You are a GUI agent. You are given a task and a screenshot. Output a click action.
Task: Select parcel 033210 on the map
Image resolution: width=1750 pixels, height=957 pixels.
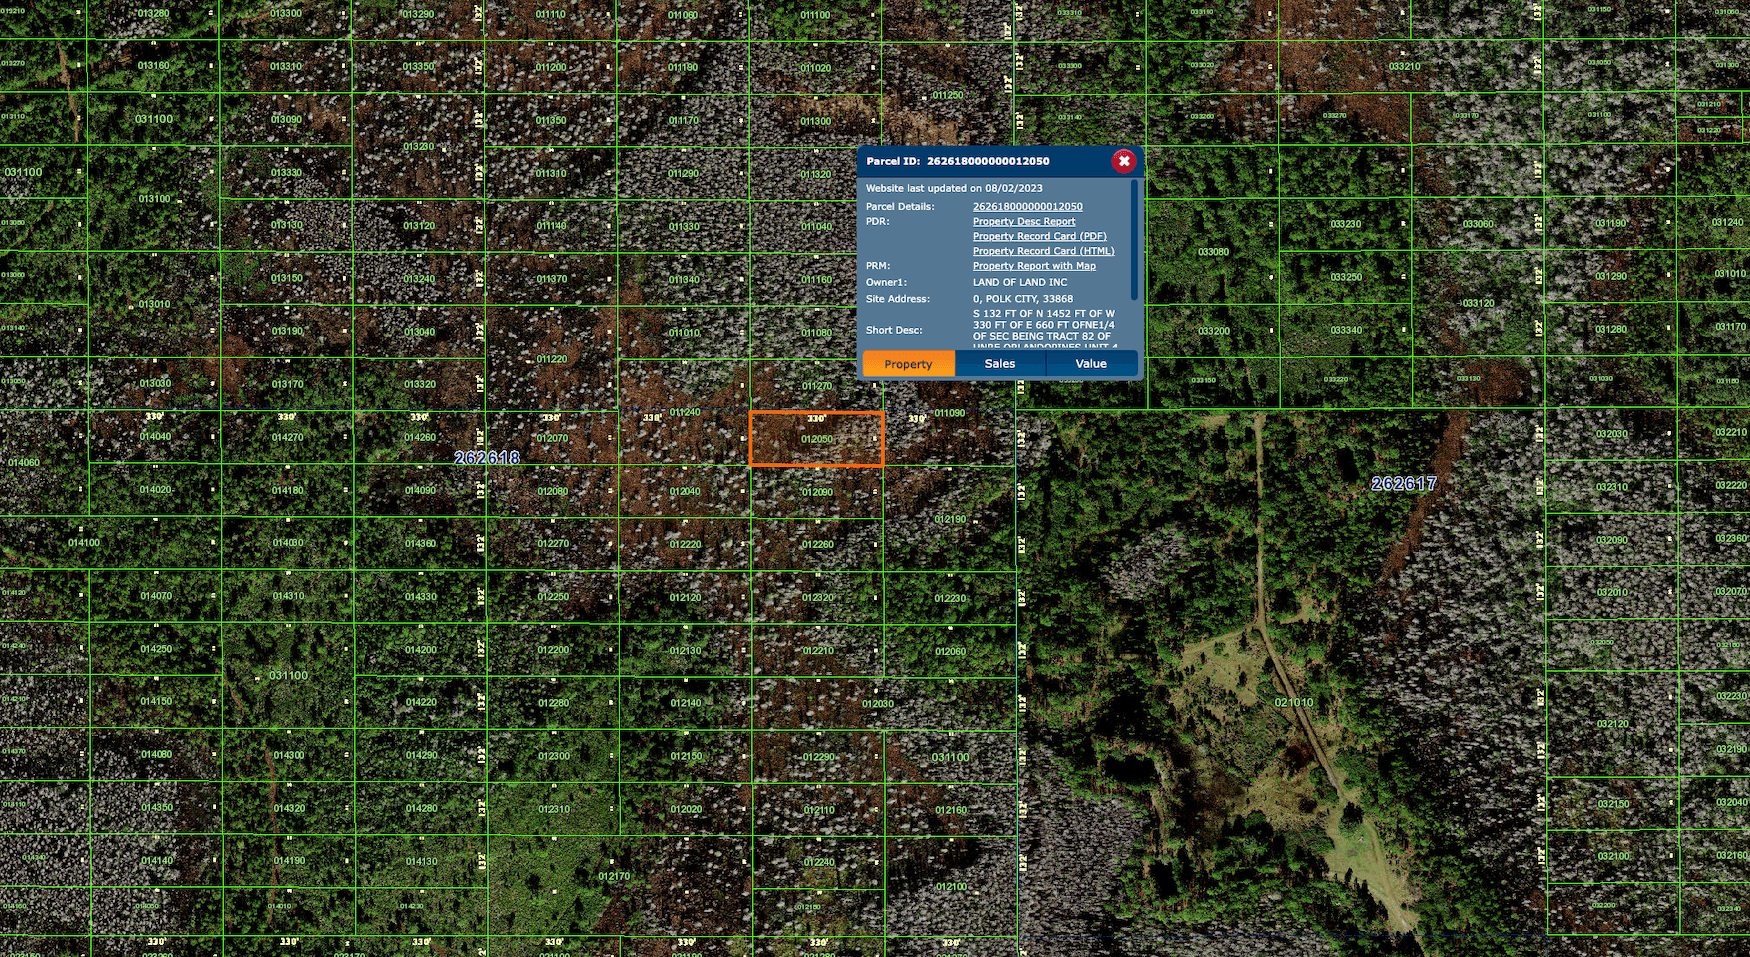pos(1404,67)
